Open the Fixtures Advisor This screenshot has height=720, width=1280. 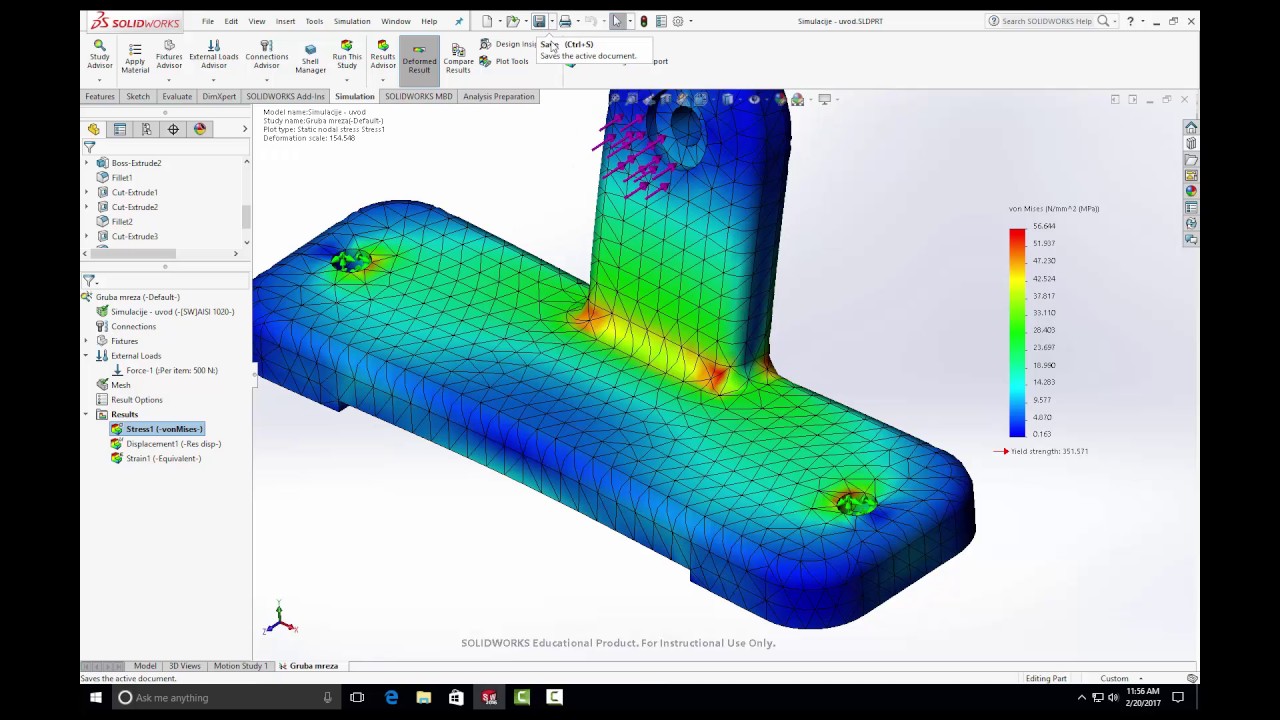[169, 55]
